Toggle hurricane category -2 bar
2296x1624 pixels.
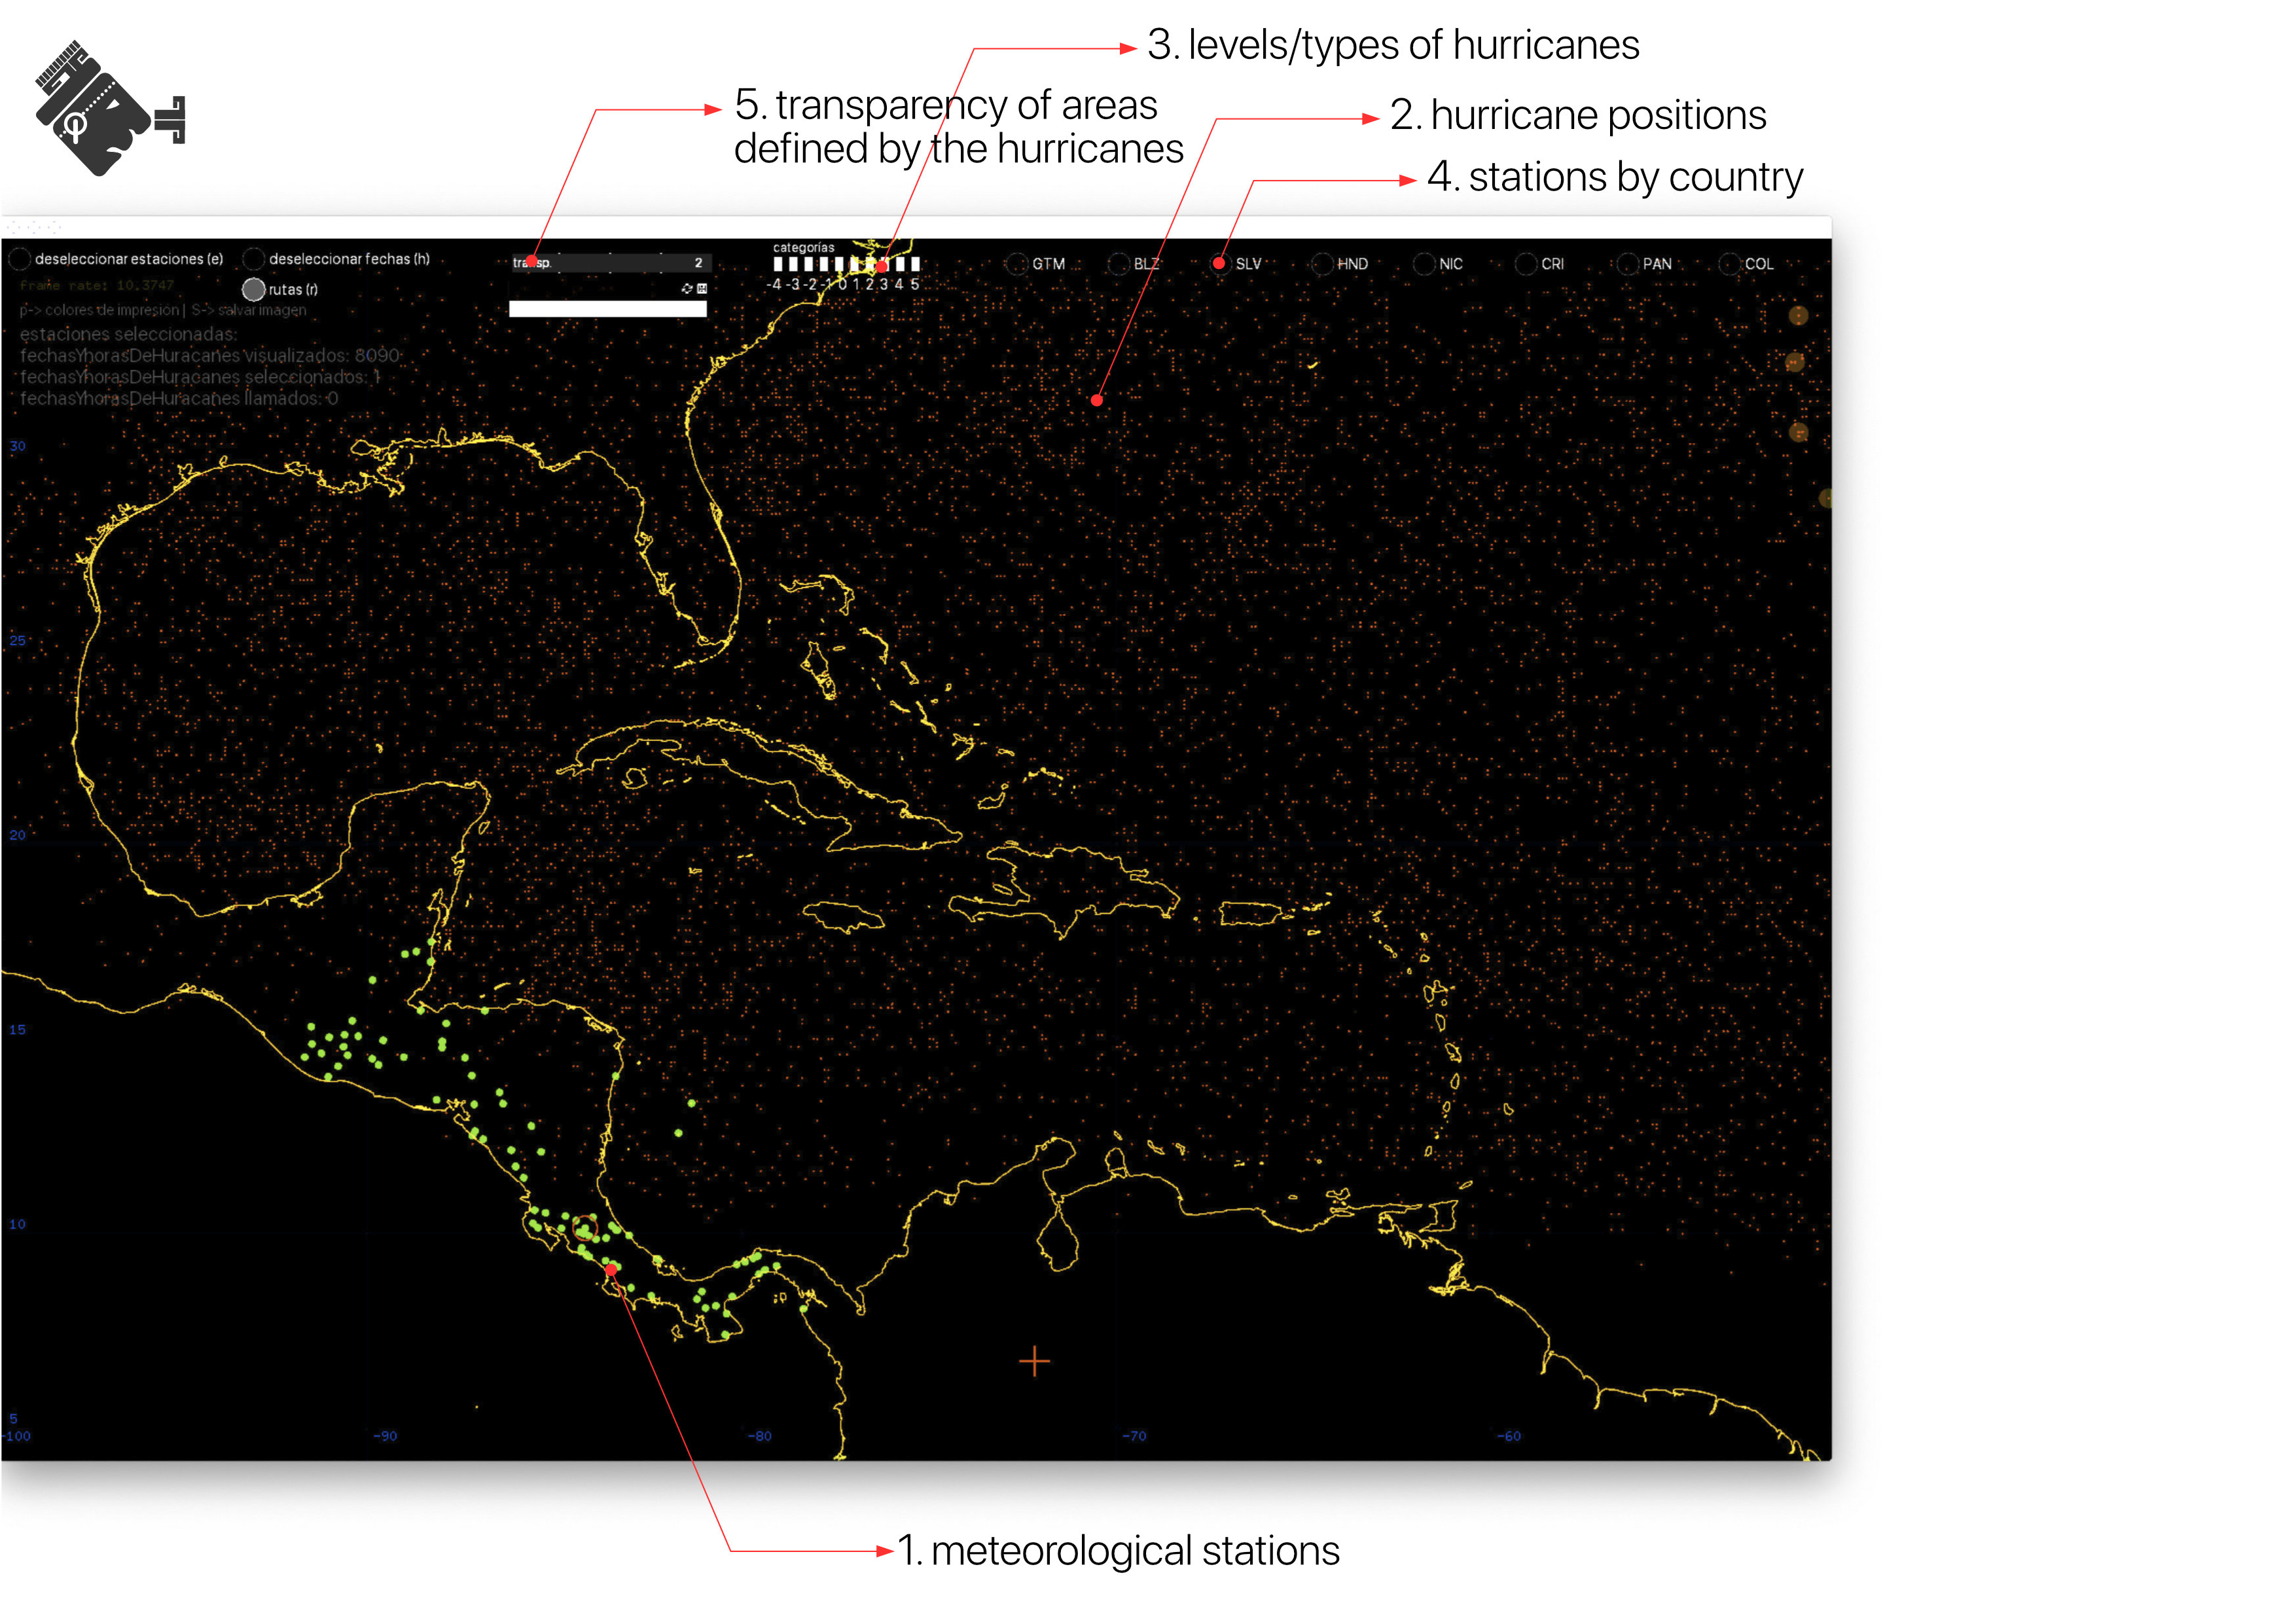click(x=809, y=264)
